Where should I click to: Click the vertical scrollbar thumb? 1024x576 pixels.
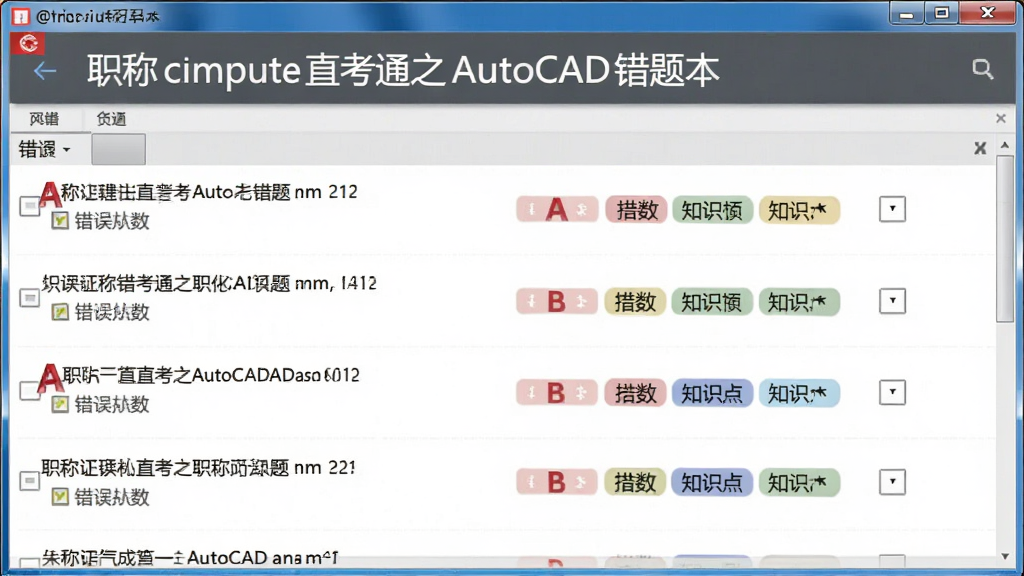tap(1004, 238)
